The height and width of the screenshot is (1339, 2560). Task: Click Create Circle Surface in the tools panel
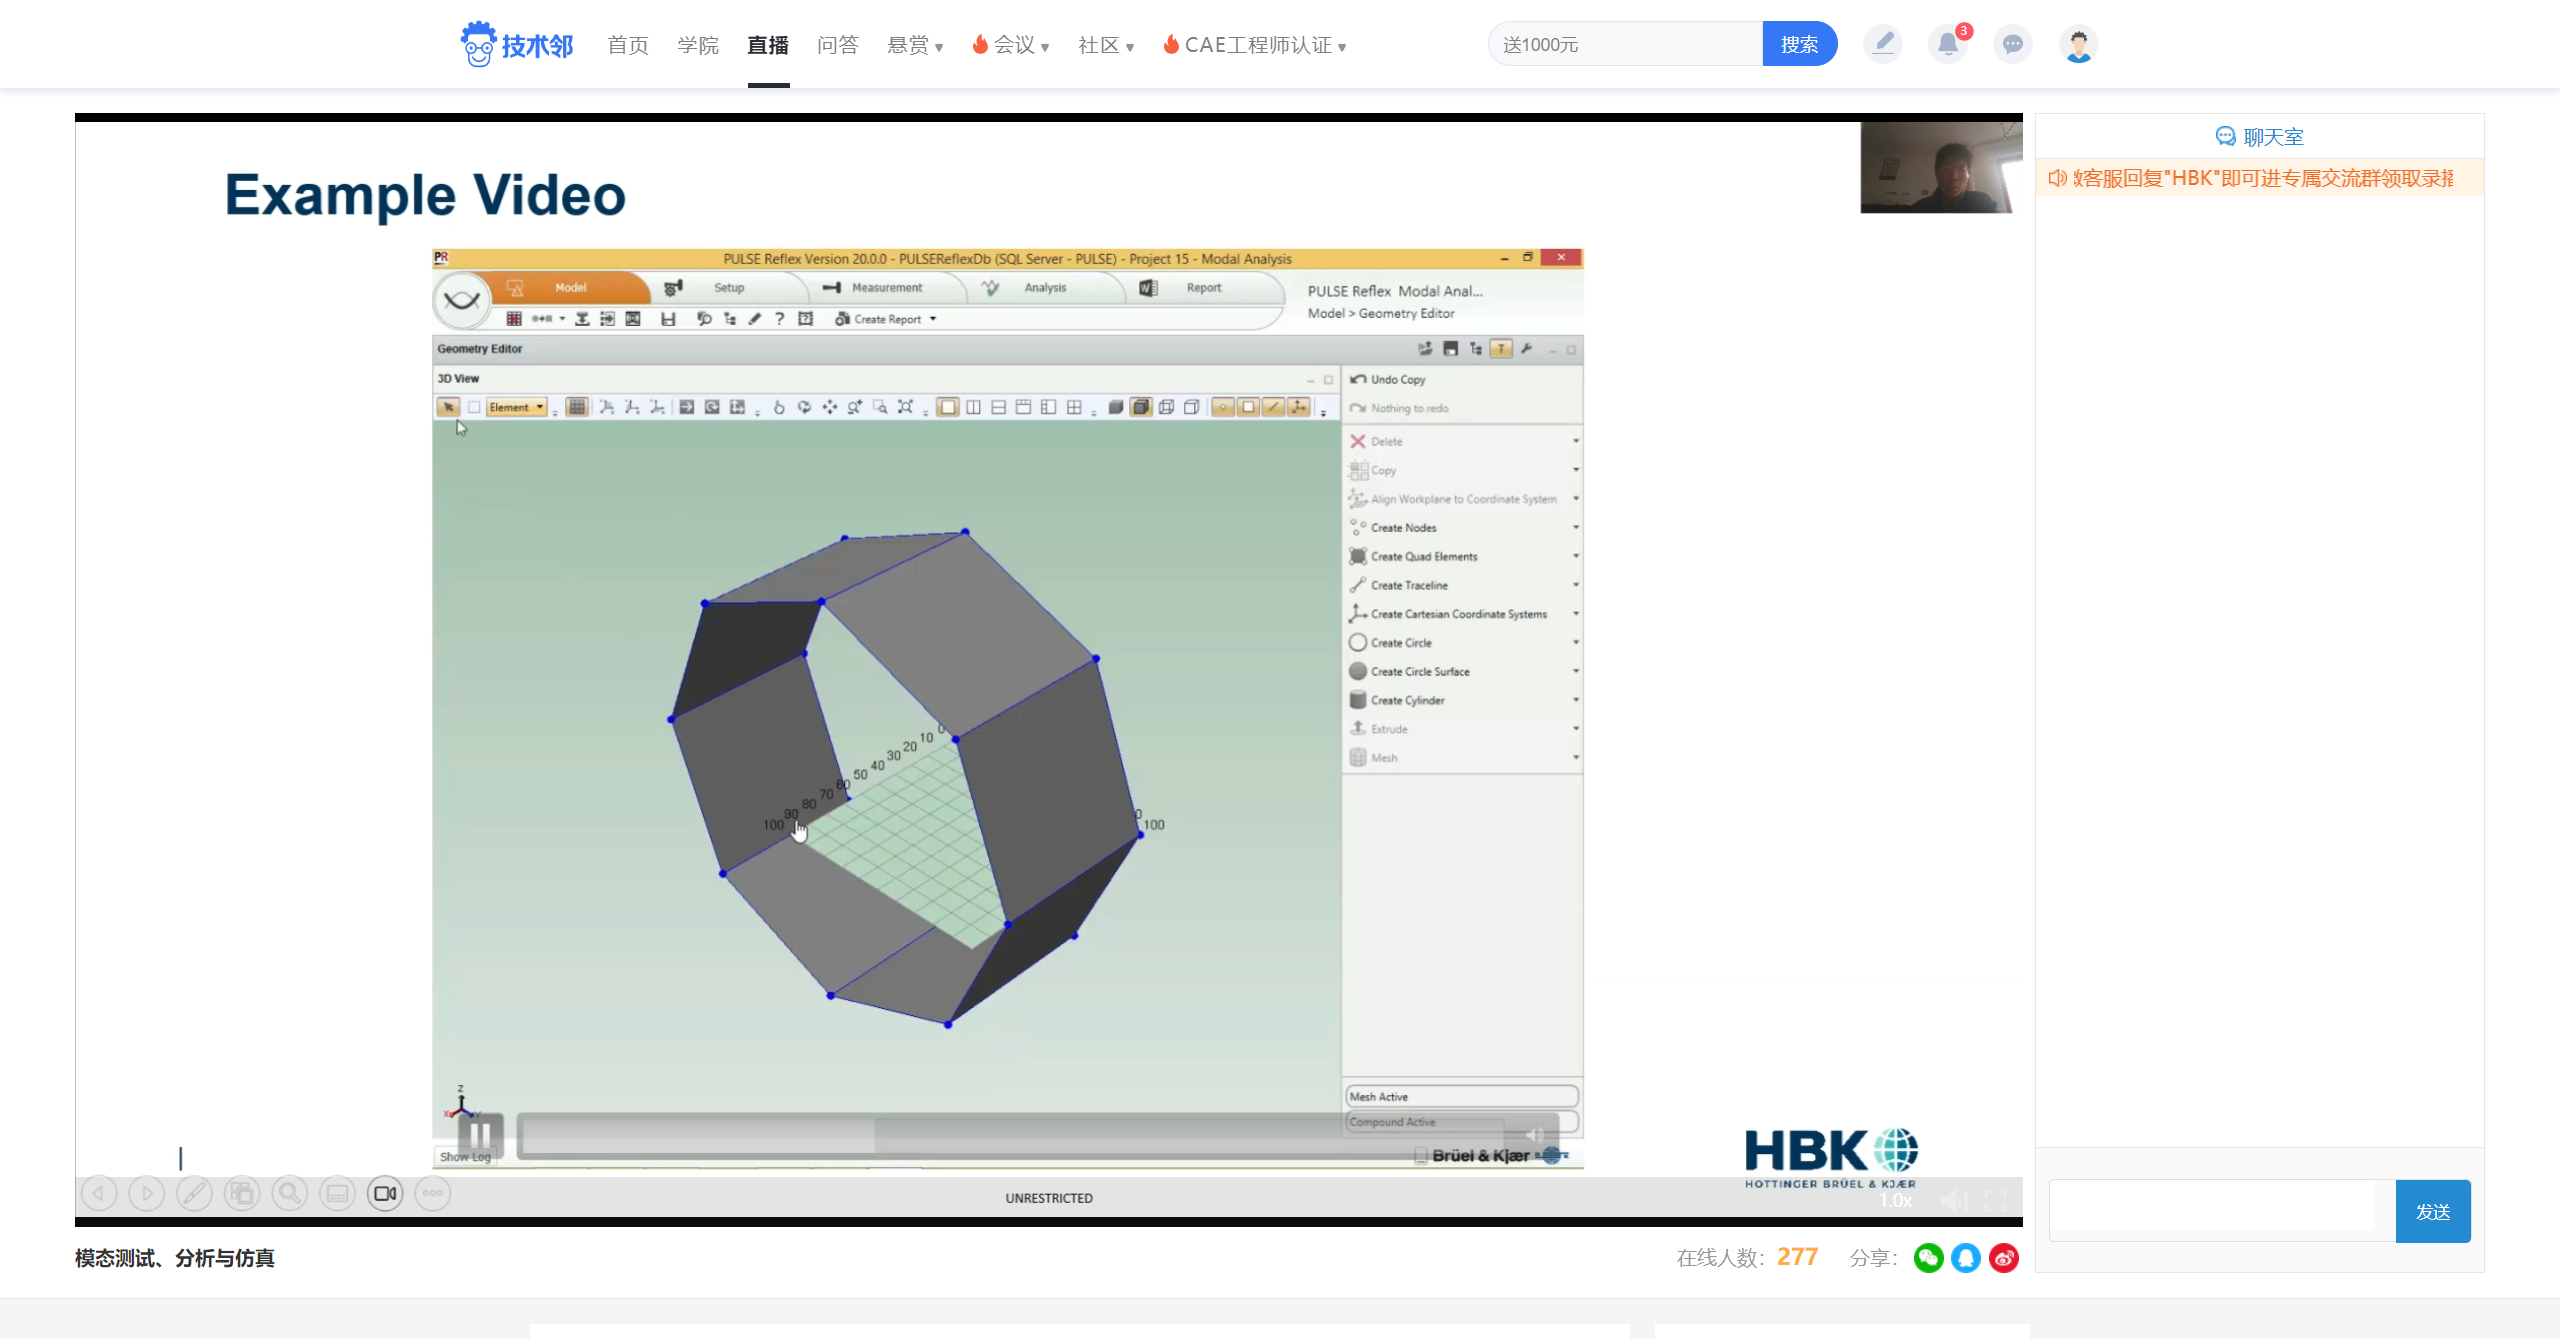[1409, 671]
